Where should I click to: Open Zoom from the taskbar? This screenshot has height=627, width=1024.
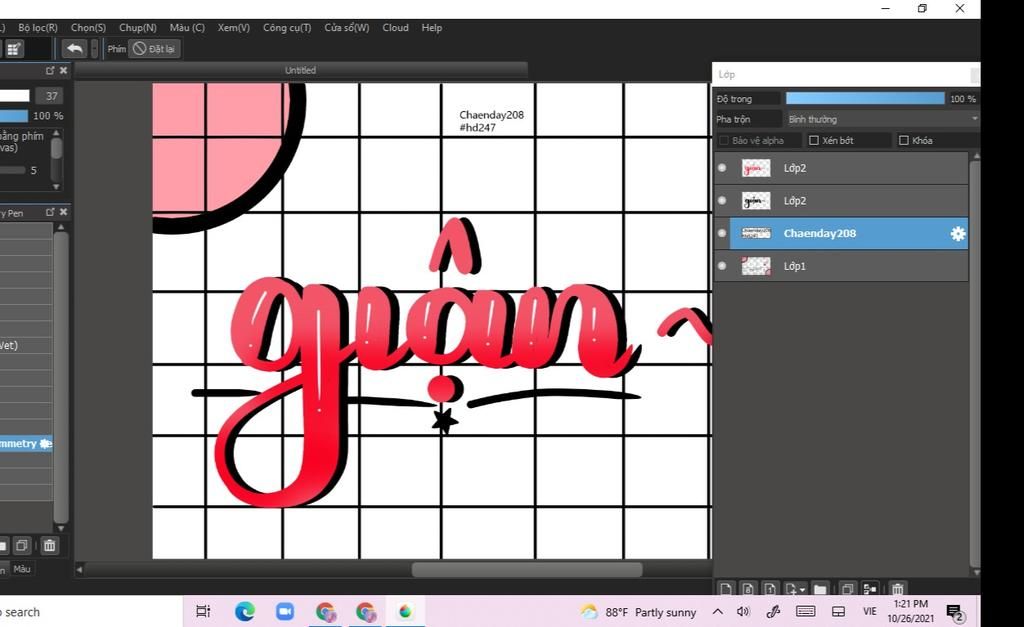point(285,611)
